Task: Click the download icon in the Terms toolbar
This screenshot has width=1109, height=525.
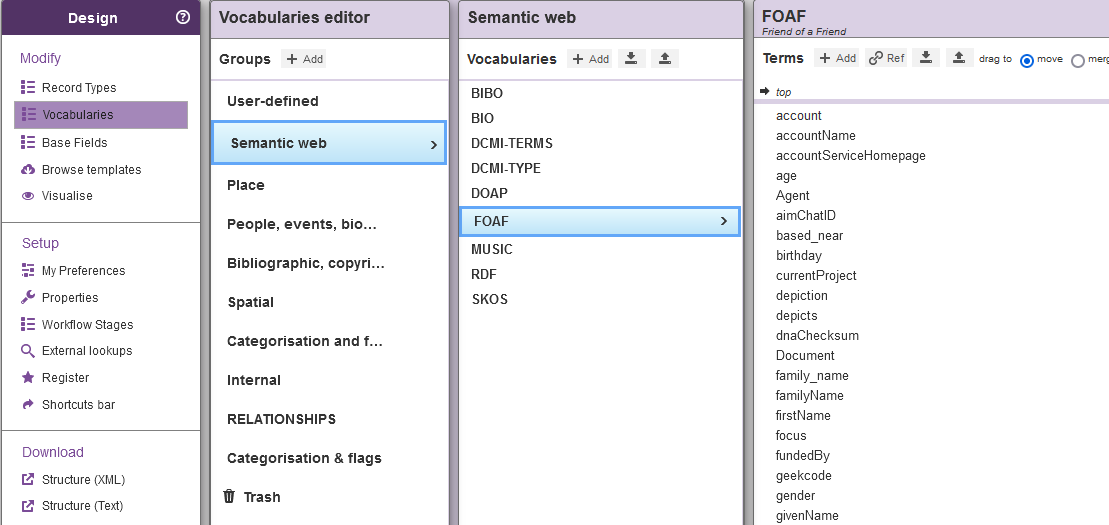Action: (925, 58)
